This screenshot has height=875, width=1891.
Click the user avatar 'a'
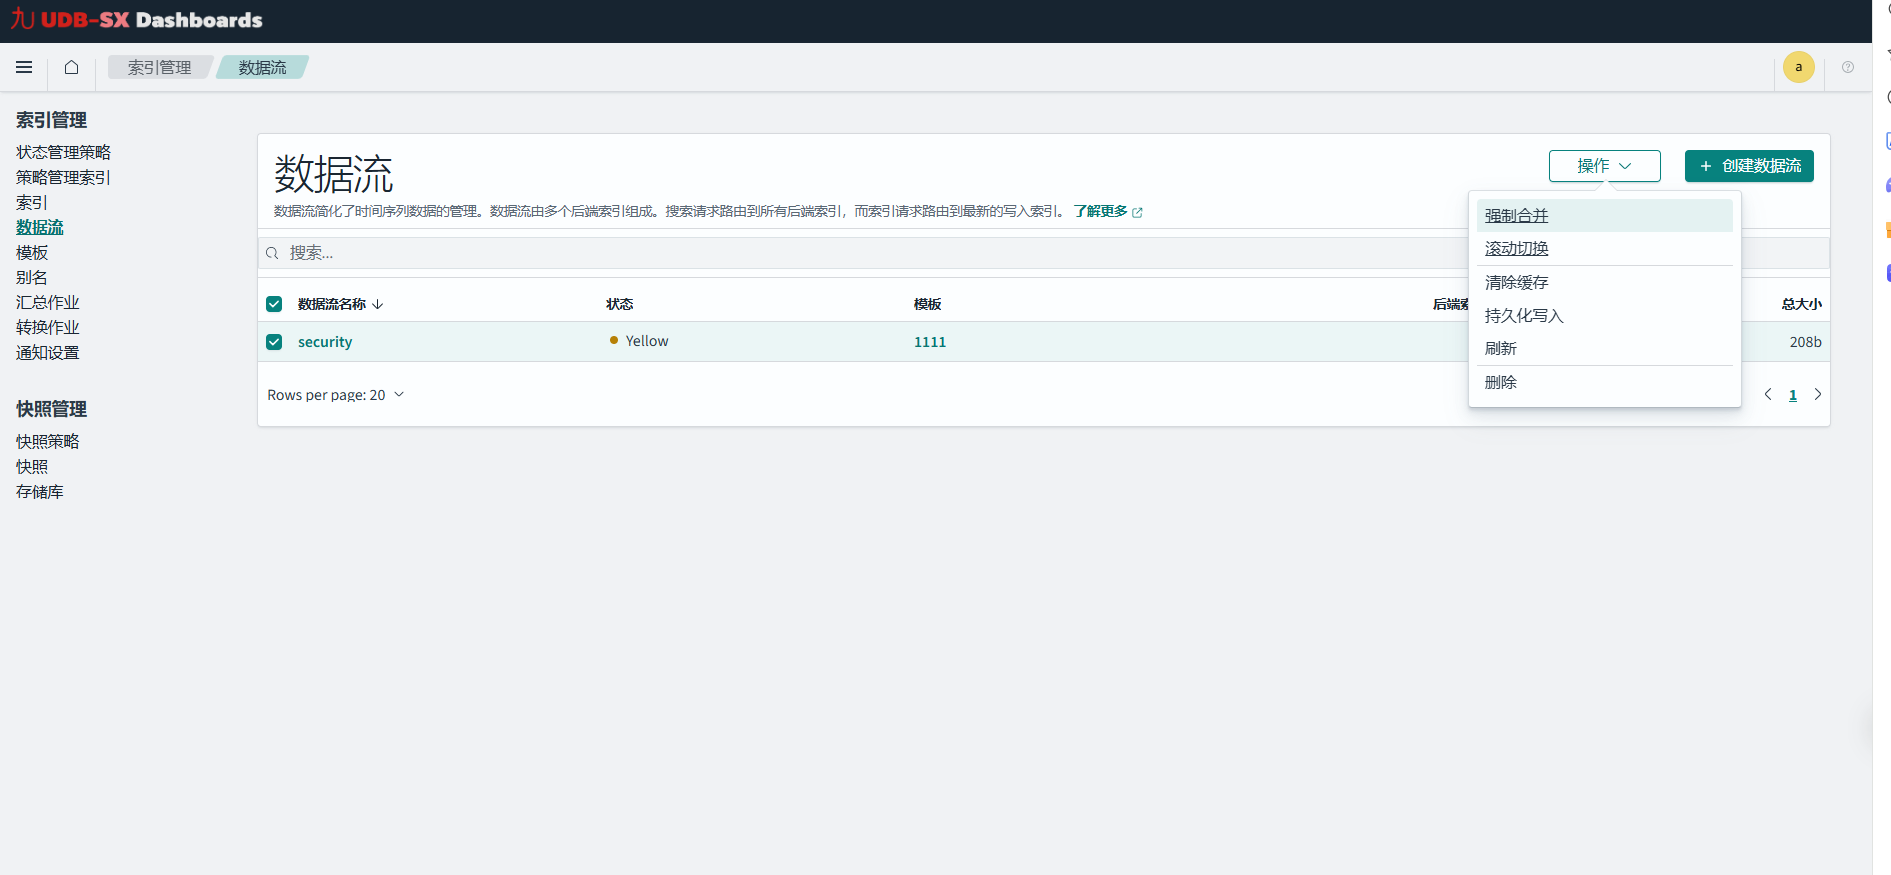coord(1798,67)
